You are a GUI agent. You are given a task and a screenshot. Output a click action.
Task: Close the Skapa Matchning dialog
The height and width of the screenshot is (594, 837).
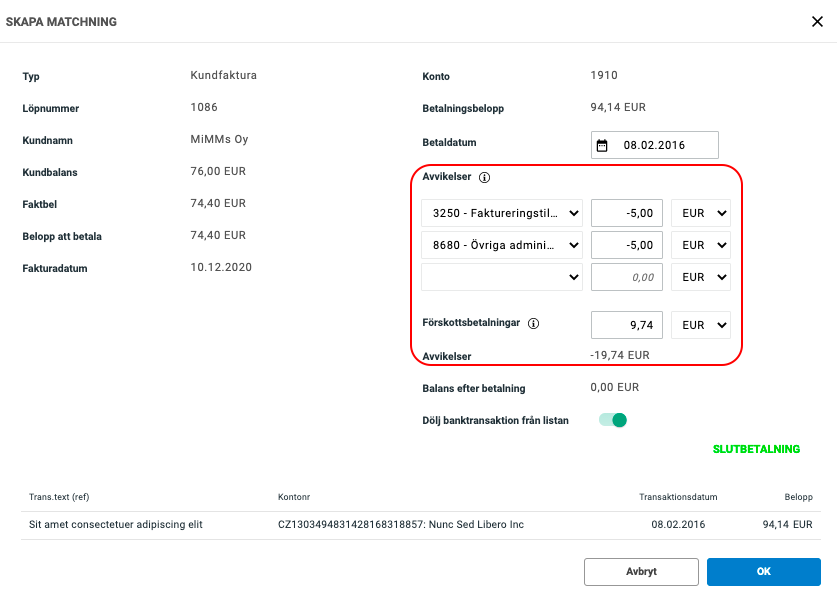pyautogui.click(x=817, y=22)
